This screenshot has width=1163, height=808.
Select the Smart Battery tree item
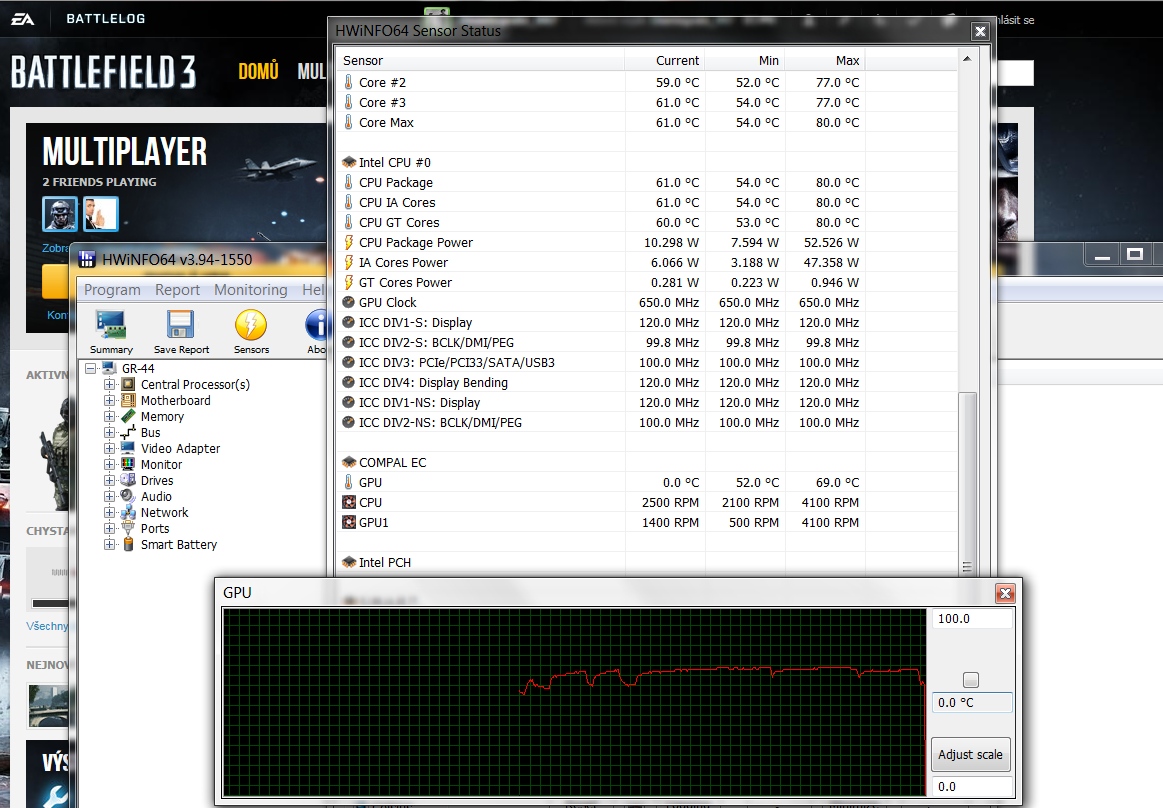coord(179,545)
